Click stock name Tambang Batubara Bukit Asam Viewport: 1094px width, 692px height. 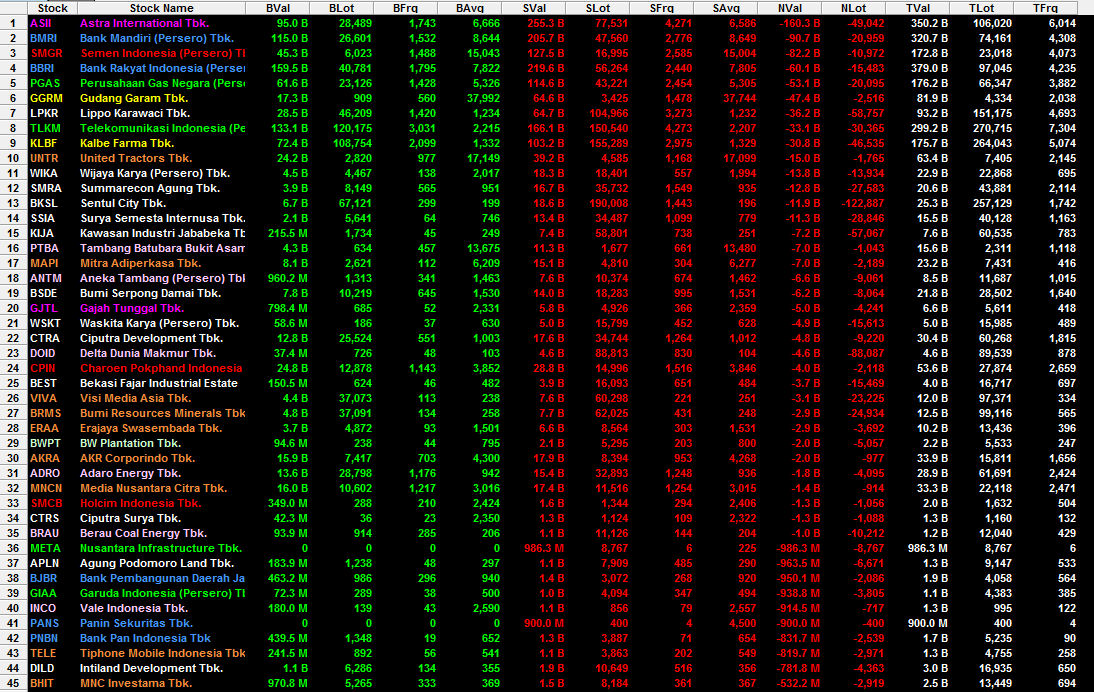tap(163, 248)
